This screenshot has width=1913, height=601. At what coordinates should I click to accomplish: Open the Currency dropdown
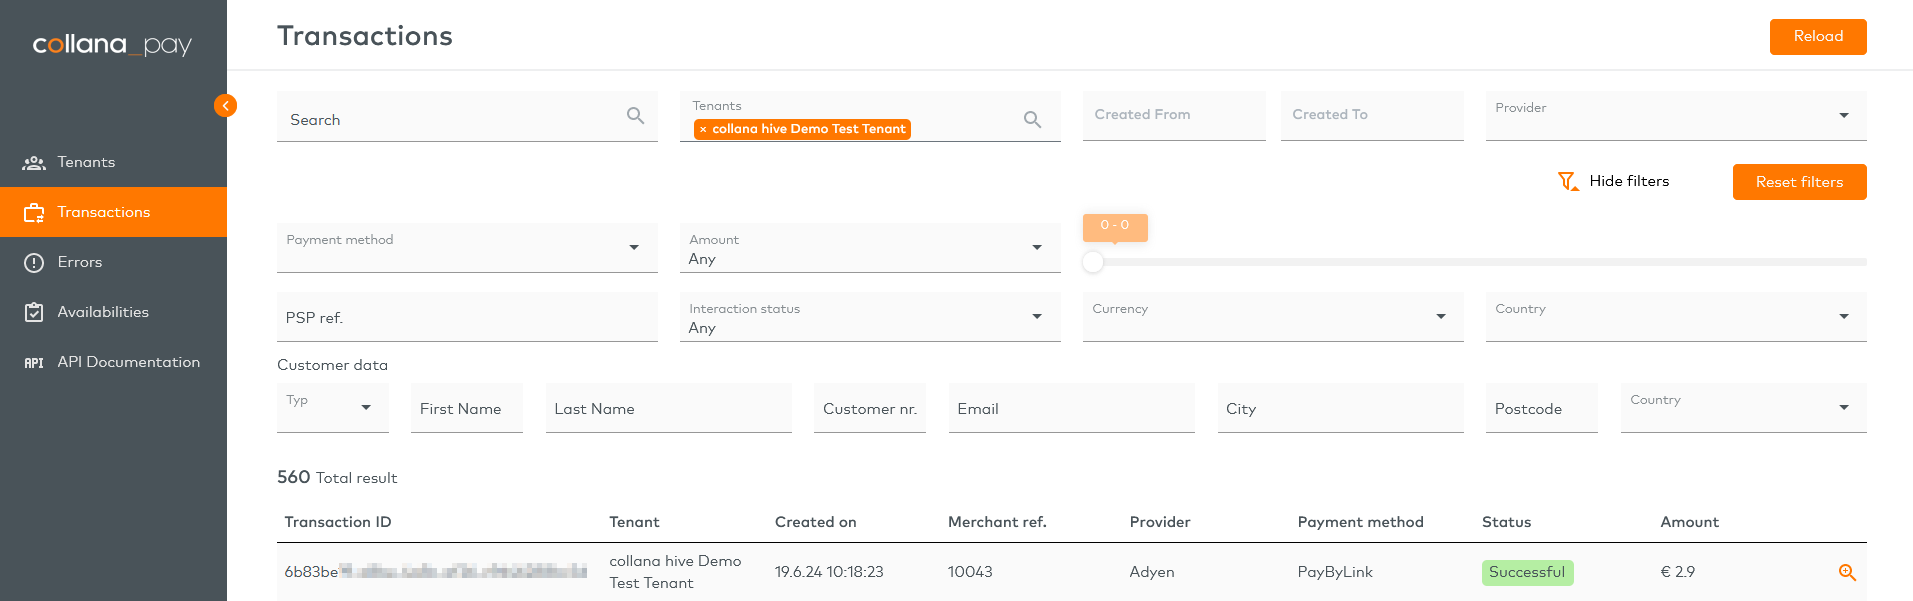coord(1273,317)
